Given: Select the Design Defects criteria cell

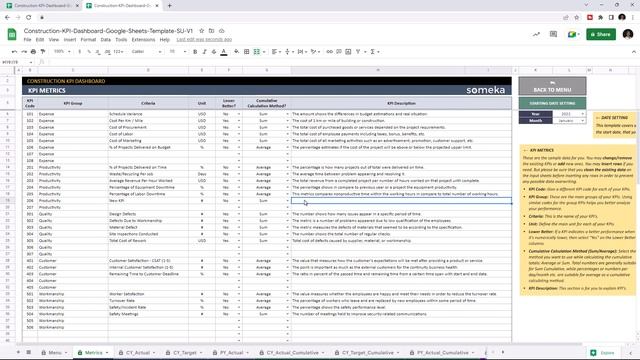Looking at the screenshot, I should tap(148, 214).
